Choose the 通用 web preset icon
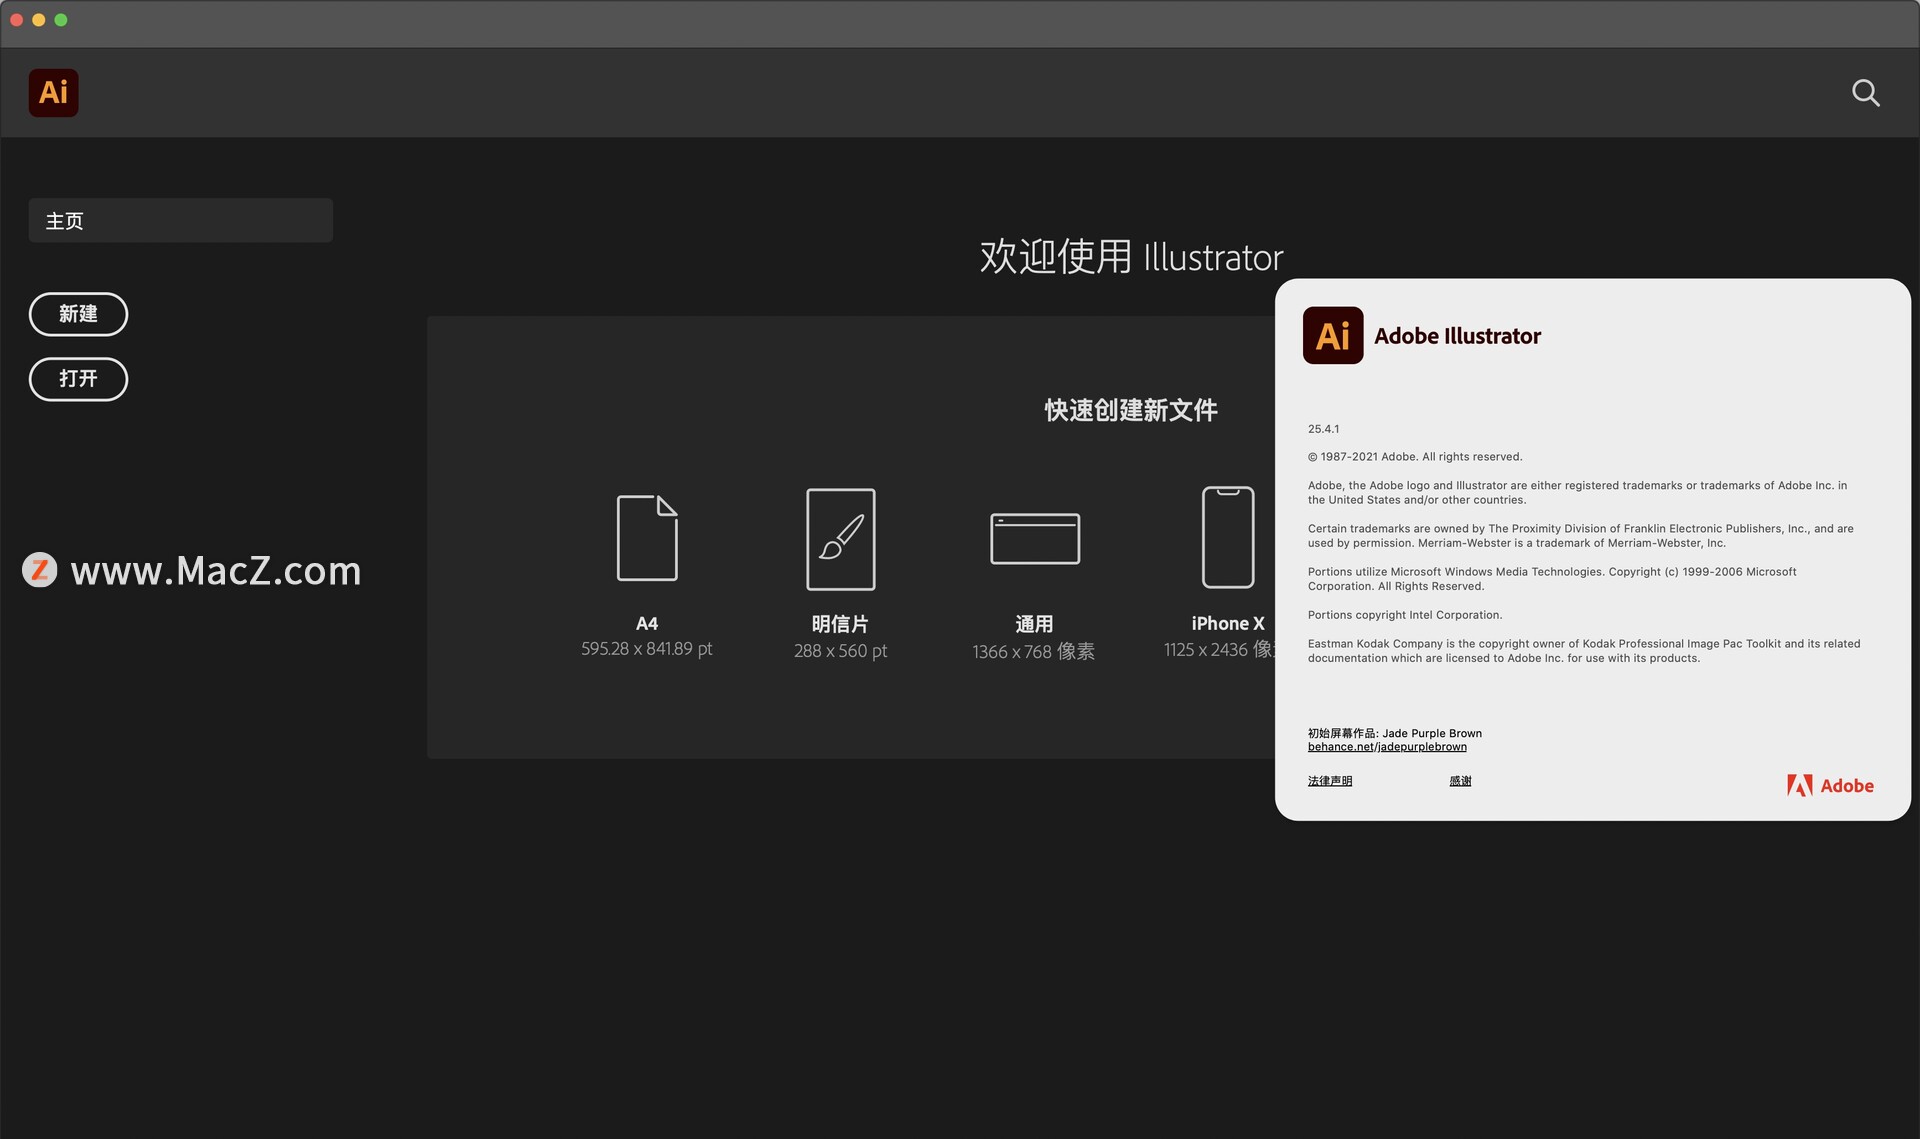Image resolution: width=1920 pixels, height=1139 pixels. tap(1035, 539)
